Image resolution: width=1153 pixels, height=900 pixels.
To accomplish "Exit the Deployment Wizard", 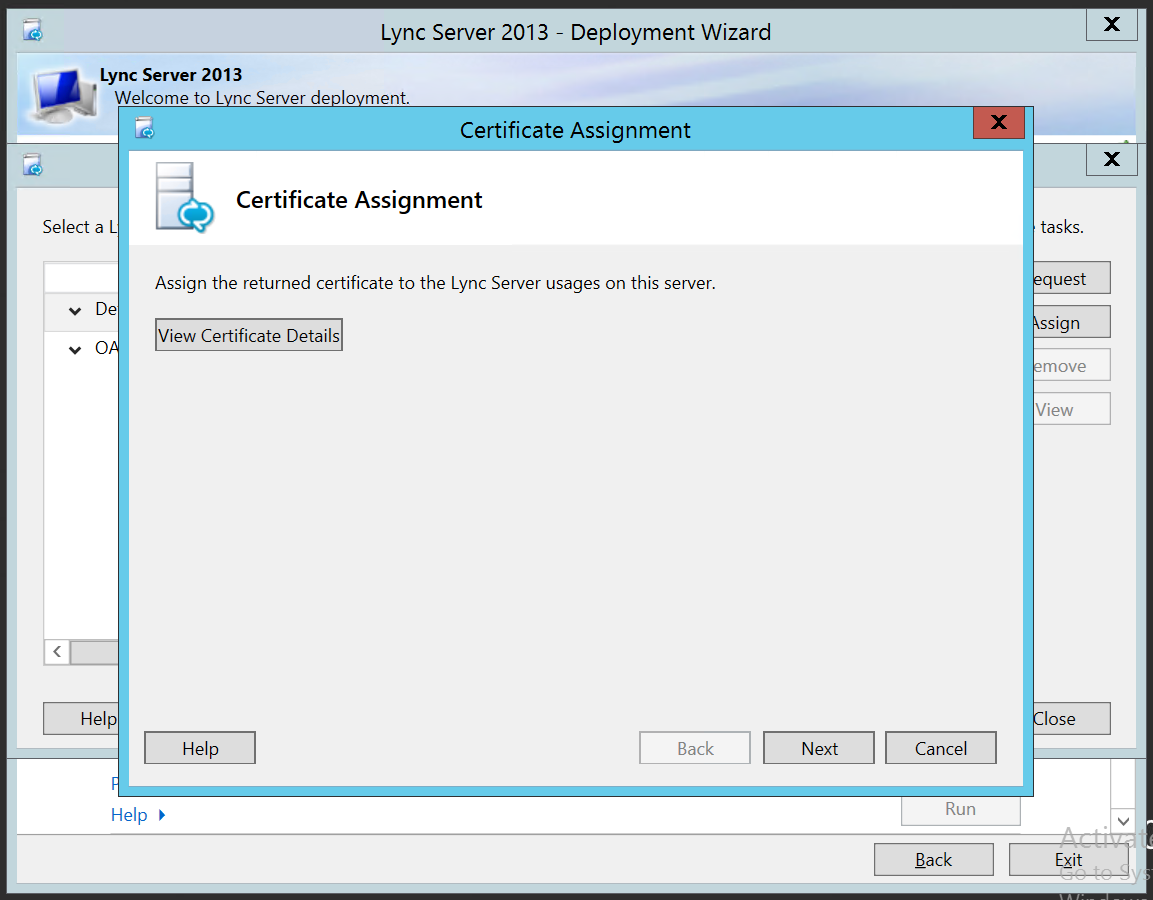I will 1068,860.
